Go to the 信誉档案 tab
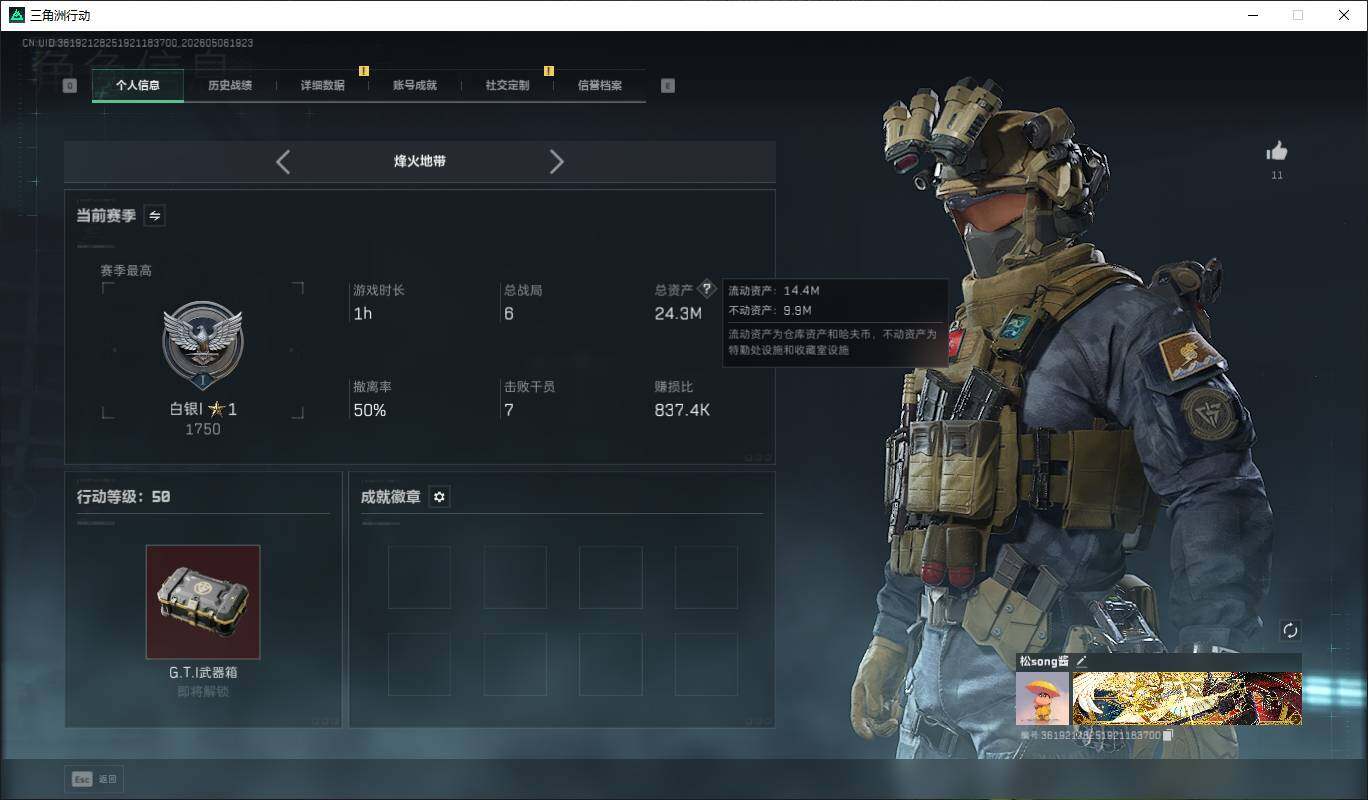Image resolution: width=1368 pixels, height=800 pixels. click(599, 85)
